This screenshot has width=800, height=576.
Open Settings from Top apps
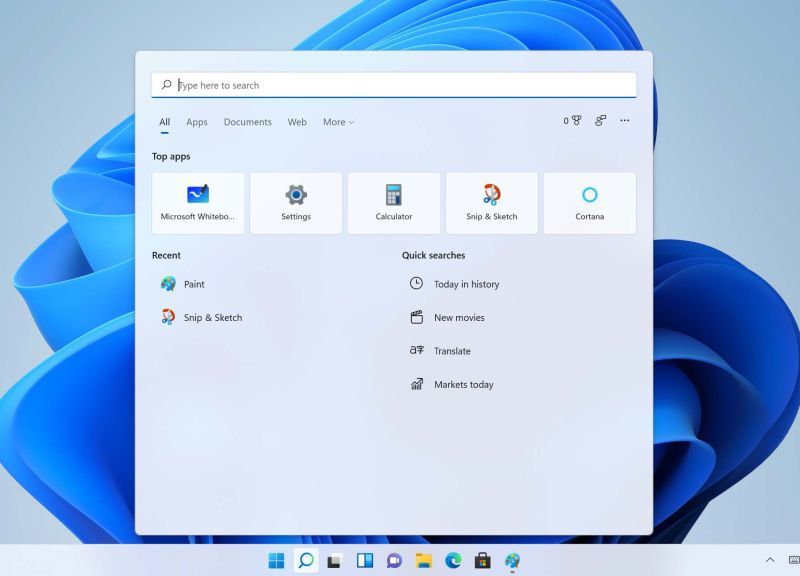pos(296,203)
